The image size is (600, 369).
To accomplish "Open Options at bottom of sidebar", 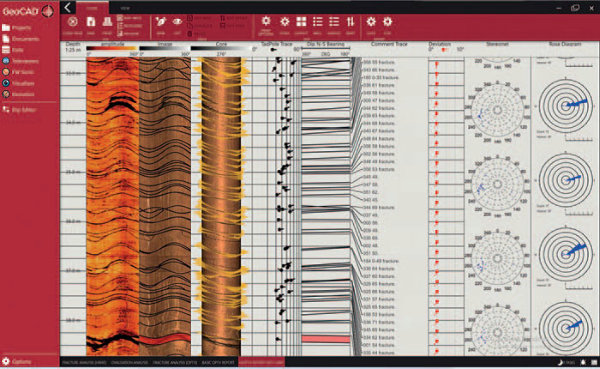I will pyautogui.click(x=17, y=361).
